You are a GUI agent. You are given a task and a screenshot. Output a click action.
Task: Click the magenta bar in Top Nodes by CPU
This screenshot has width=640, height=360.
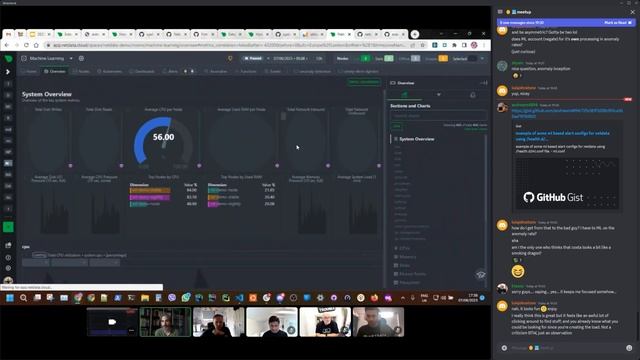[150, 197]
